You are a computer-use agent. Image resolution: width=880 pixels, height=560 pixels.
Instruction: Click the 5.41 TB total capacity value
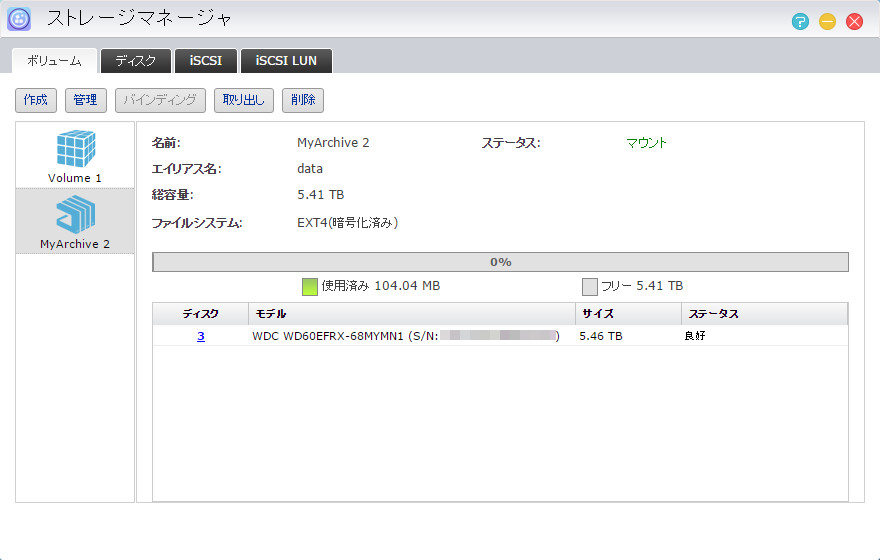320,195
